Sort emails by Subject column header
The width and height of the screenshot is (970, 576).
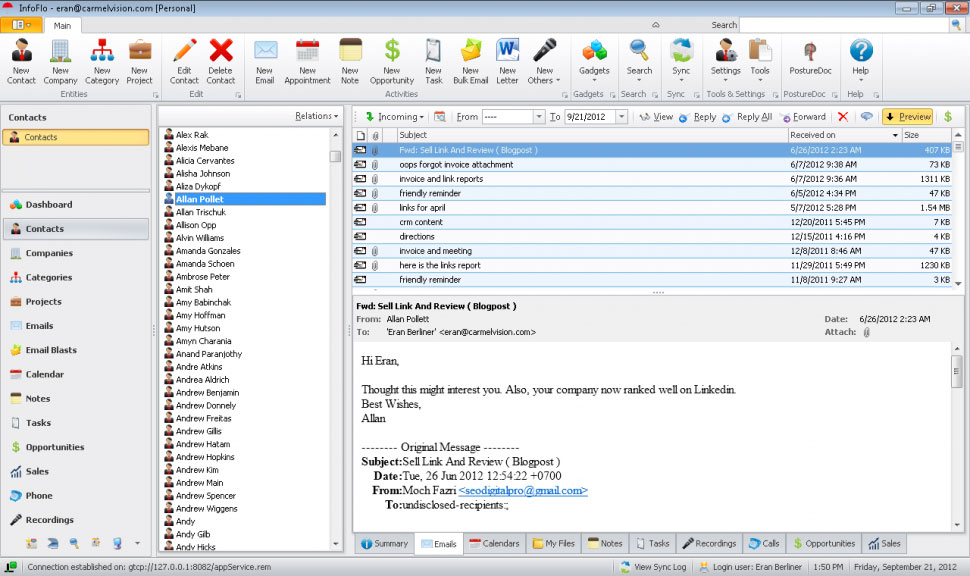(592, 135)
